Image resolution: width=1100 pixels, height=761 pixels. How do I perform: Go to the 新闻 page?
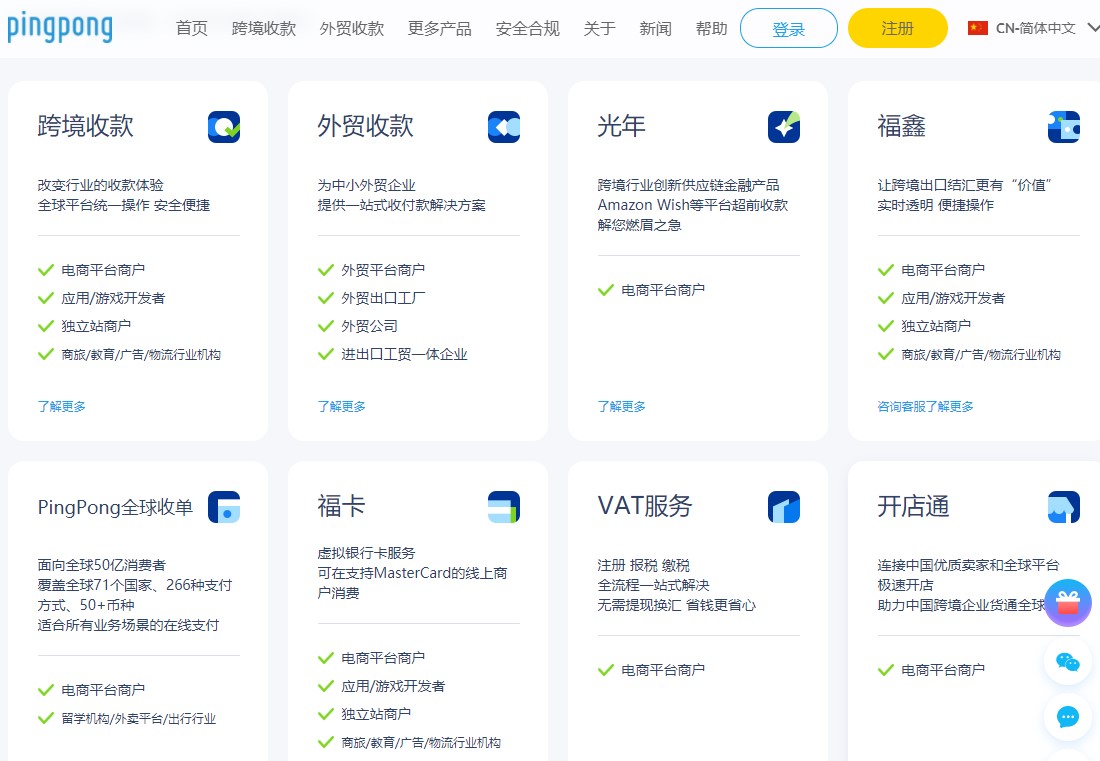(655, 28)
